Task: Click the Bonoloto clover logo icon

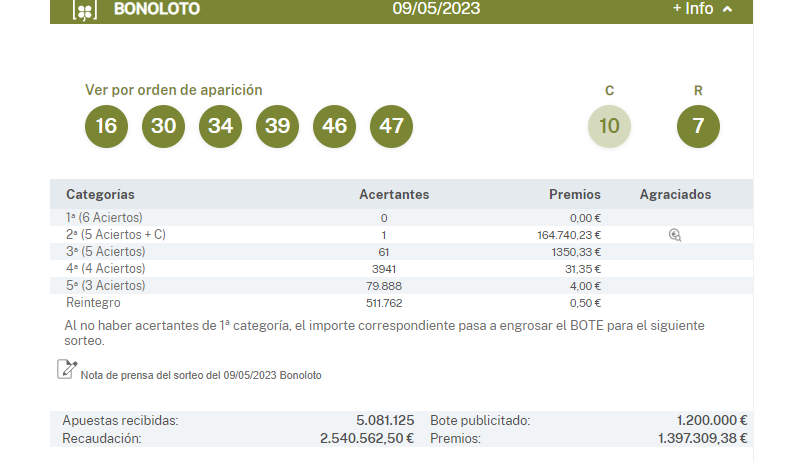Action: coord(85,10)
